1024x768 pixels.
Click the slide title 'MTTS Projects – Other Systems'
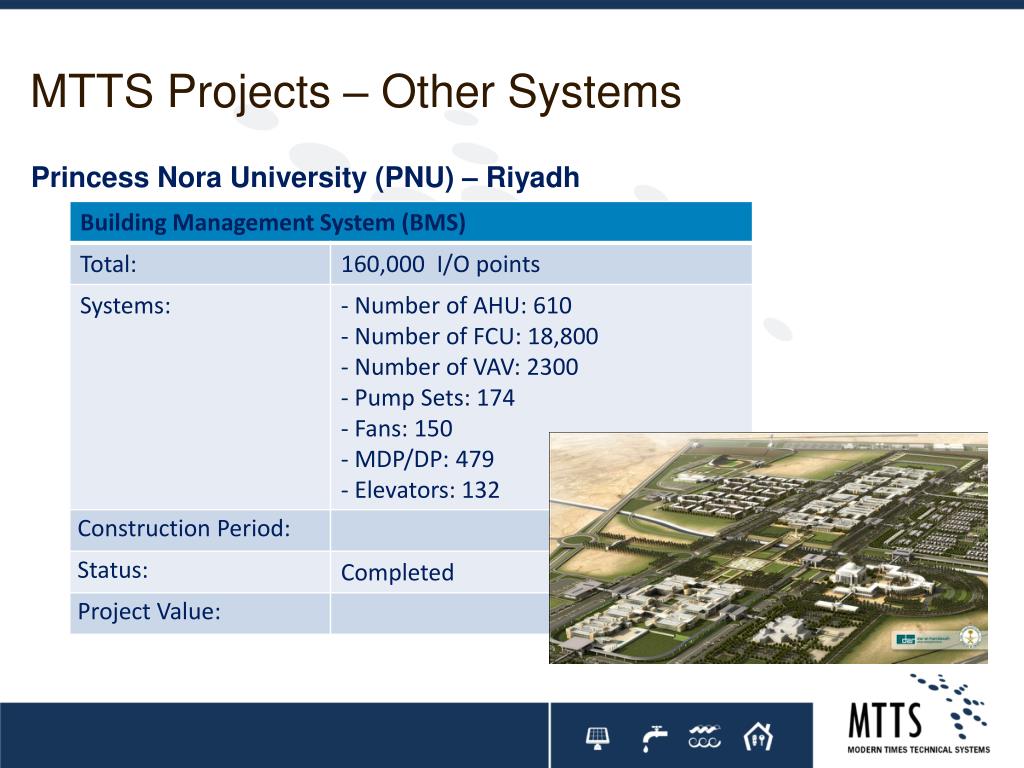(x=356, y=92)
